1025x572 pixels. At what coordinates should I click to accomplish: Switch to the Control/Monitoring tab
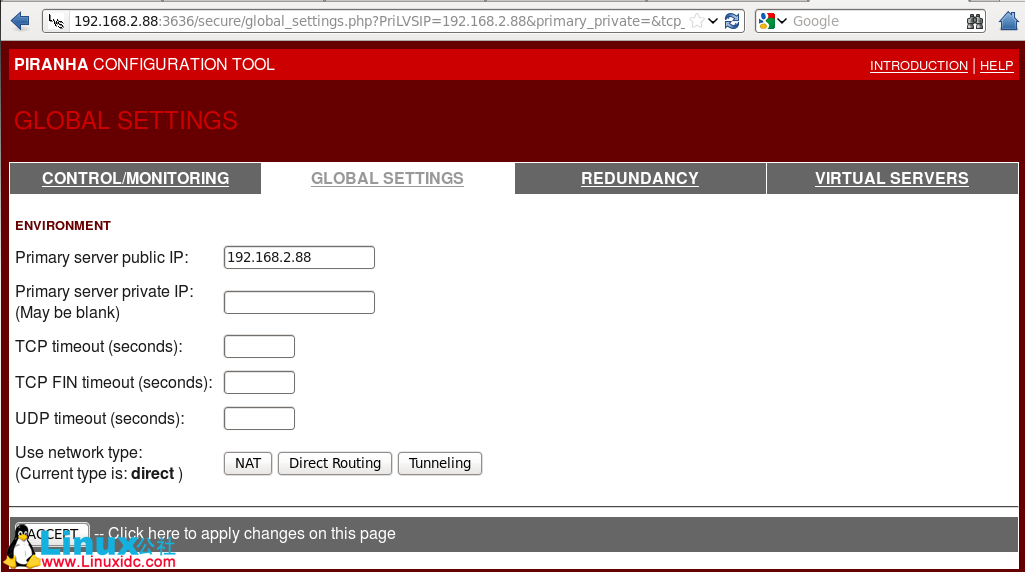click(135, 178)
